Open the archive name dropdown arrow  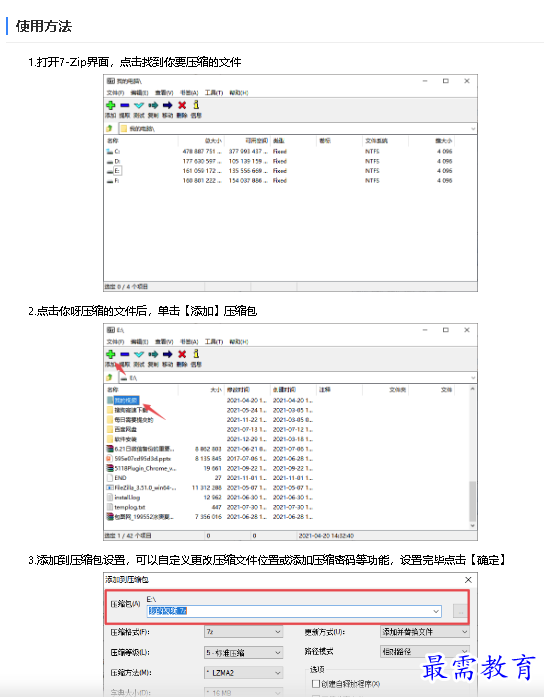point(437,611)
